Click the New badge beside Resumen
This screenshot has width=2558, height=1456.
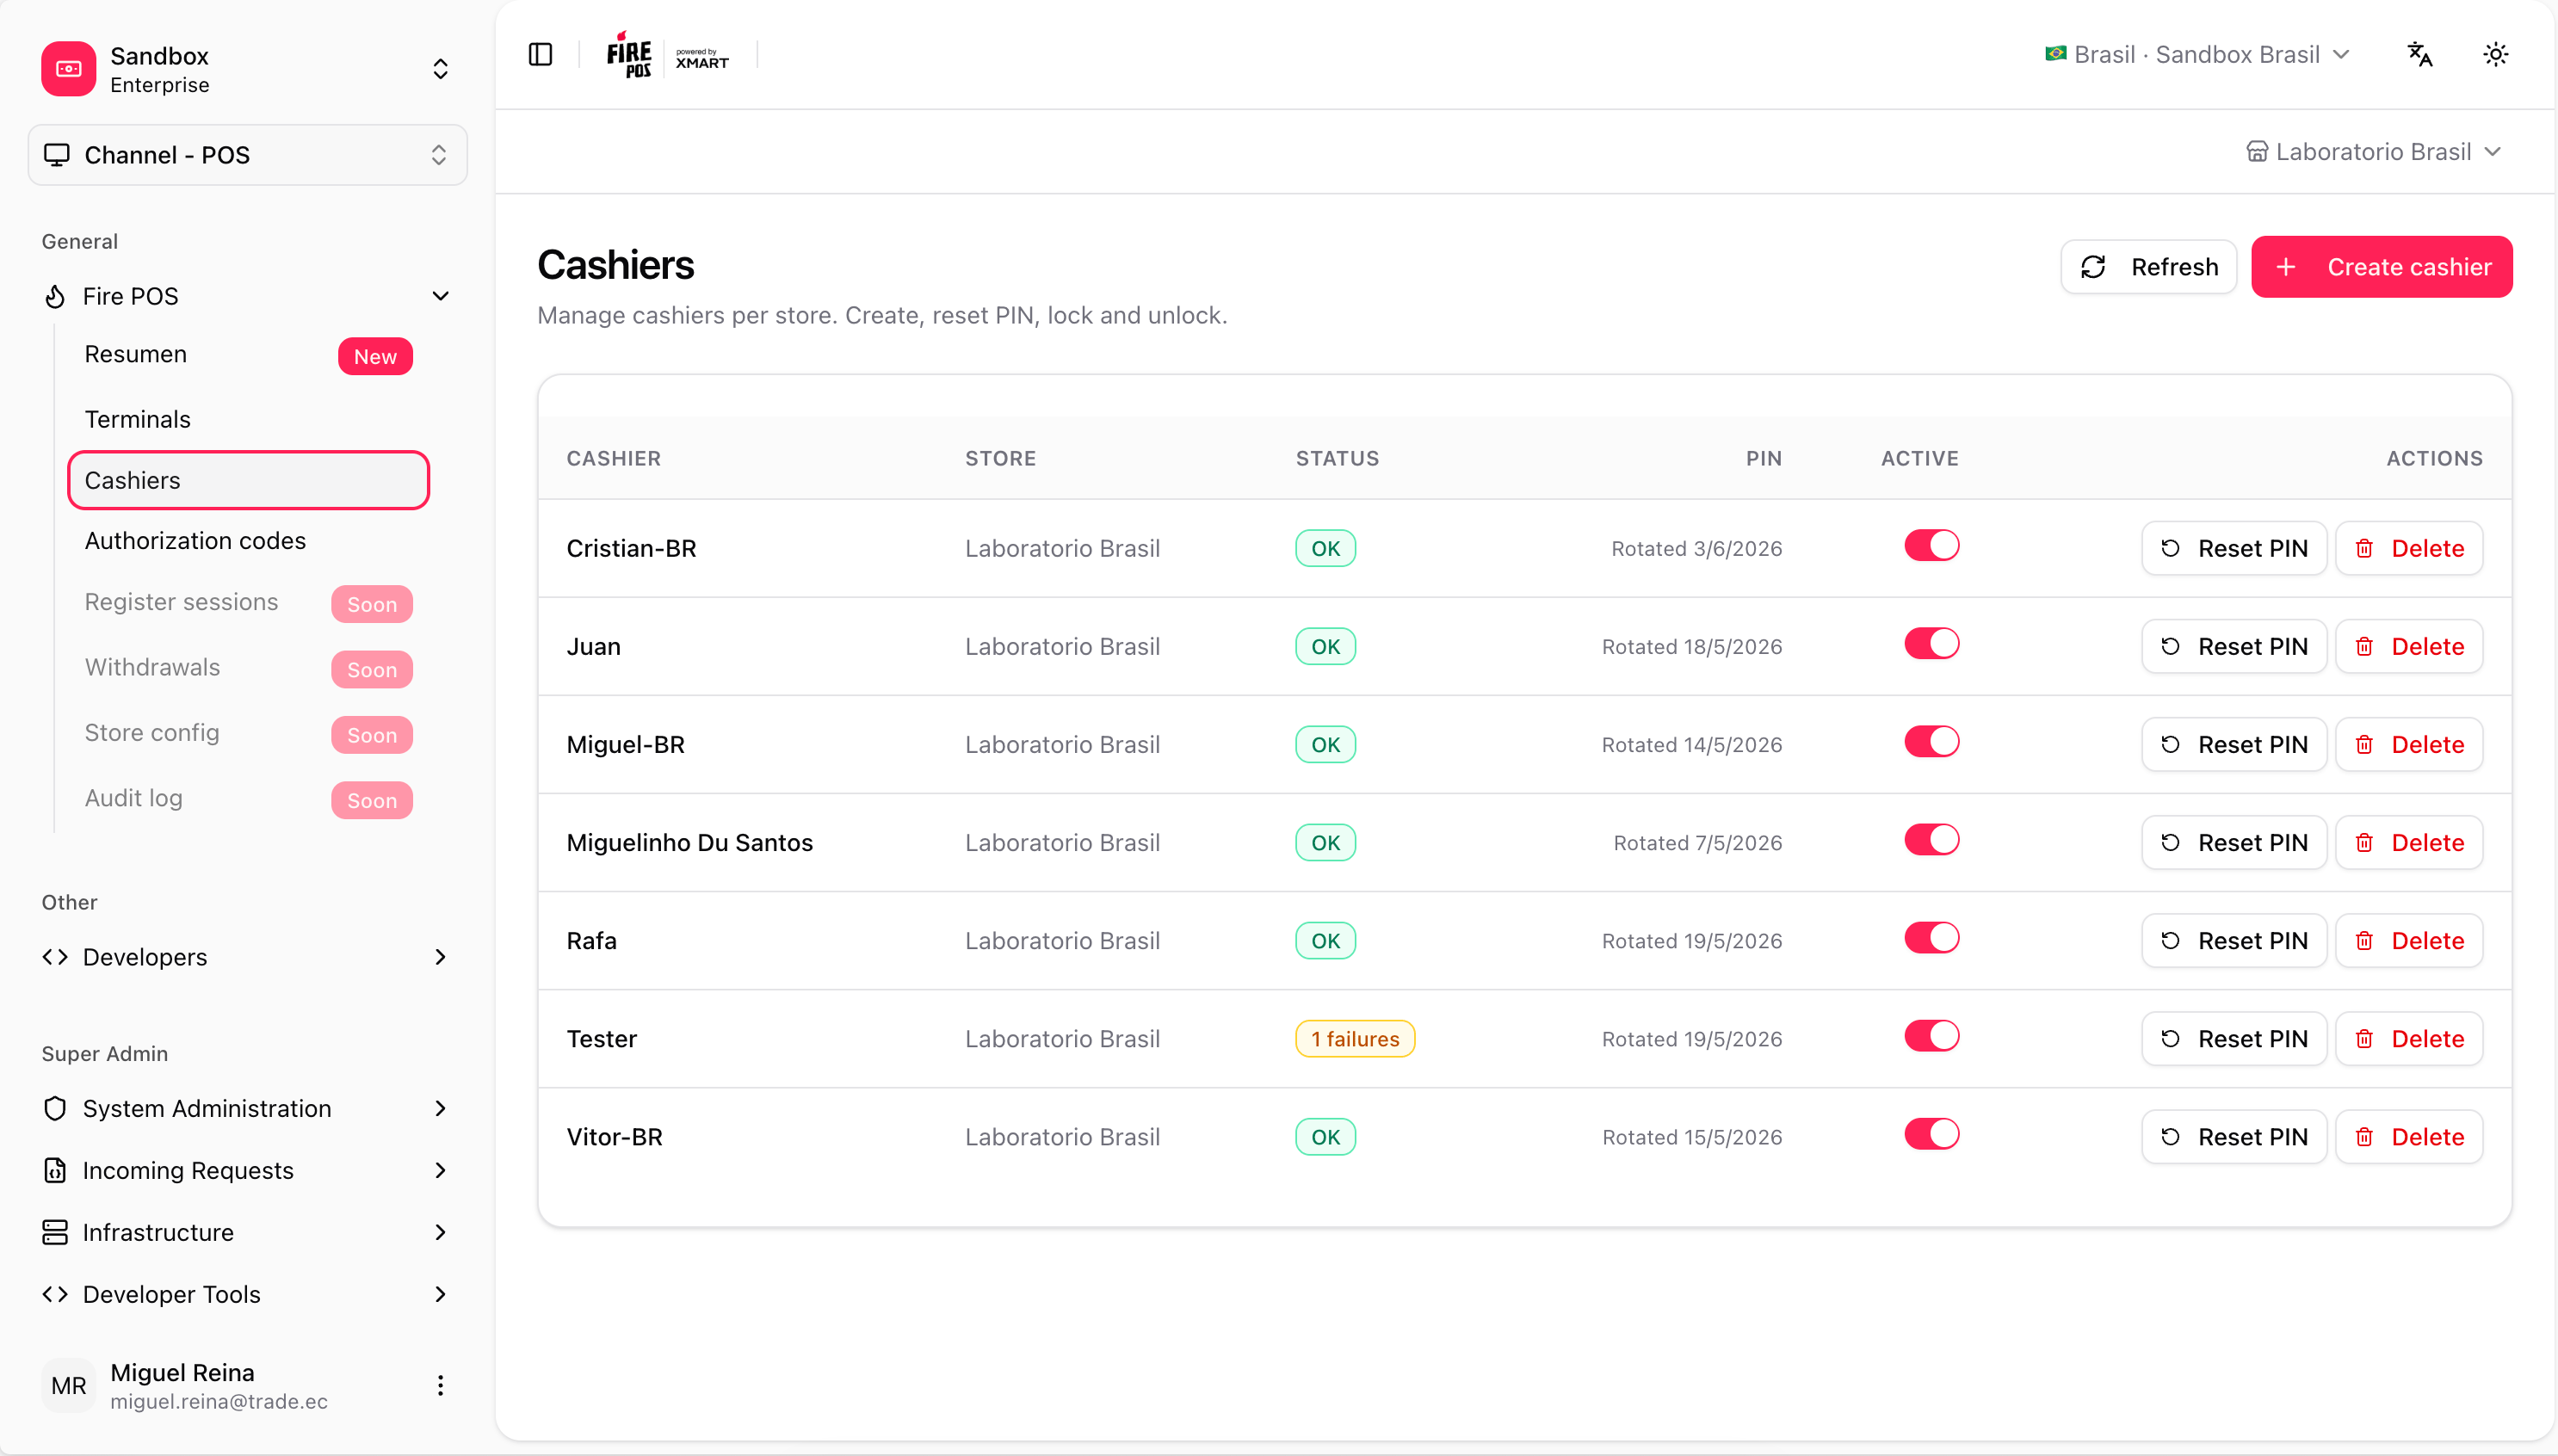[x=375, y=356]
